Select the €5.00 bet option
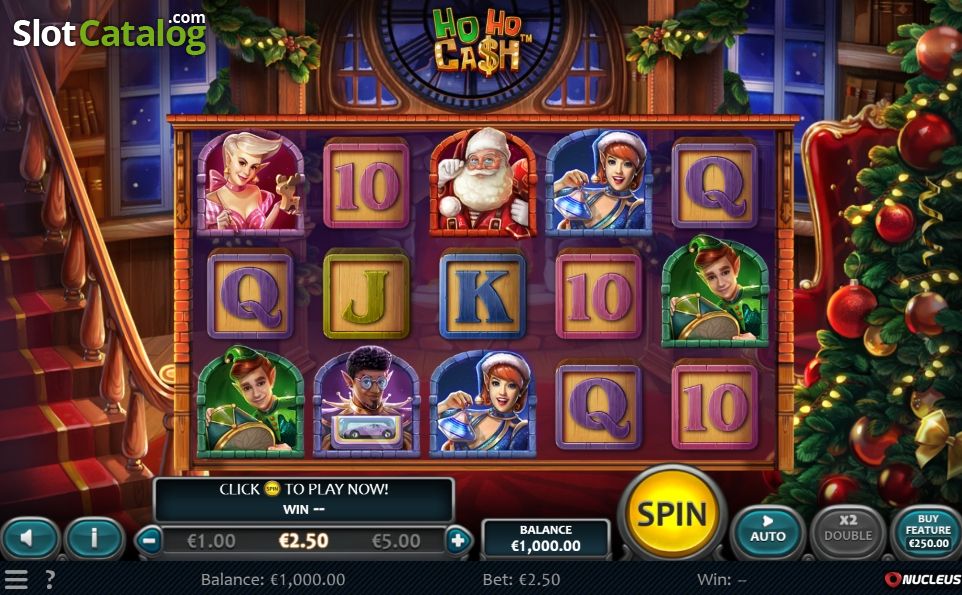Viewport: 962px width, 595px height. coord(396,541)
